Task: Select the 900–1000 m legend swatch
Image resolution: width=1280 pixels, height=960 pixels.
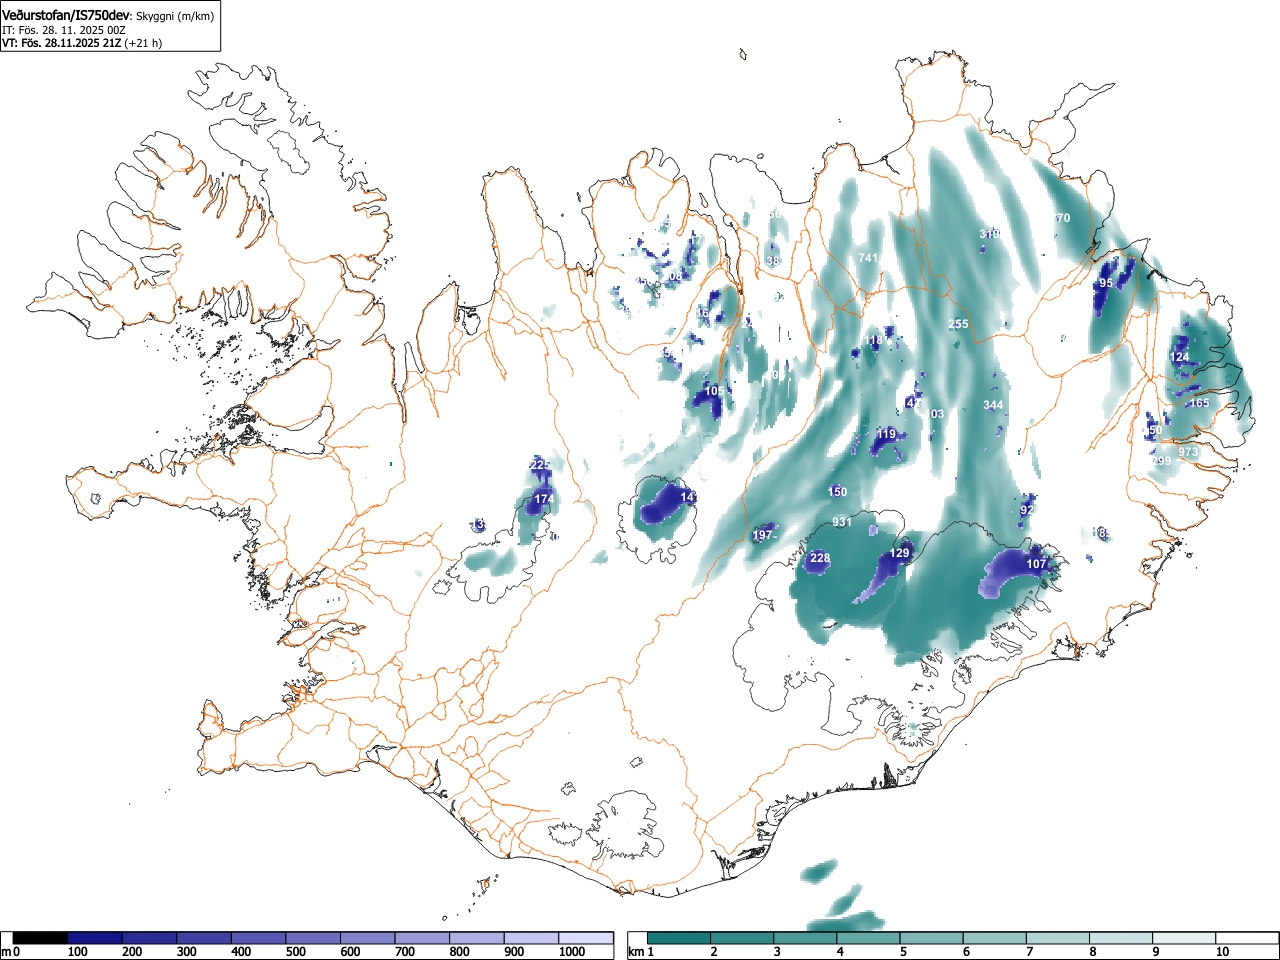Action: tap(532, 938)
